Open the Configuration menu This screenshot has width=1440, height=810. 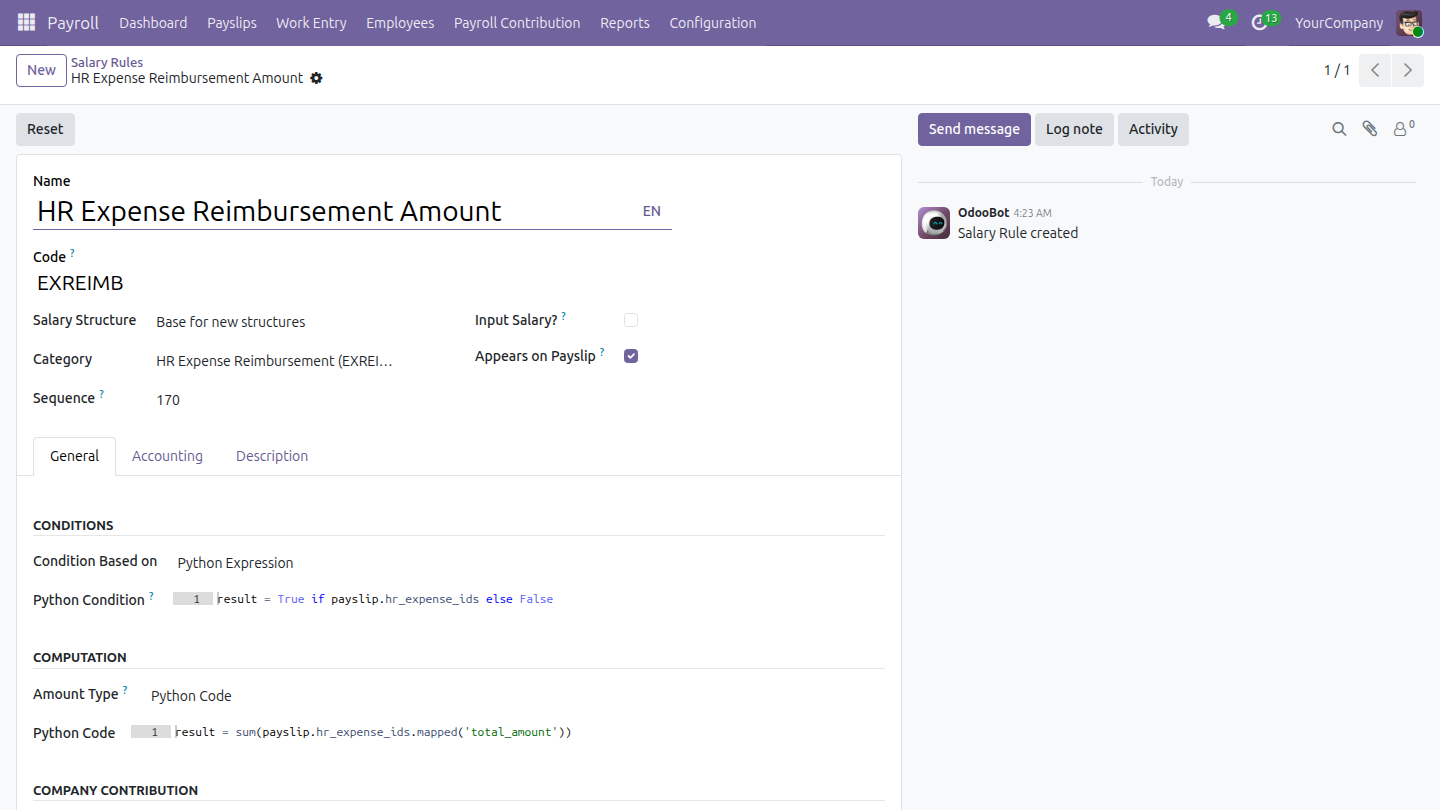pos(713,22)
